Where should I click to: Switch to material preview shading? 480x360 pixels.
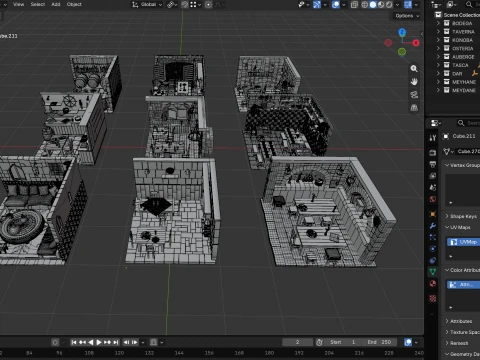click(x=381, y=5)
